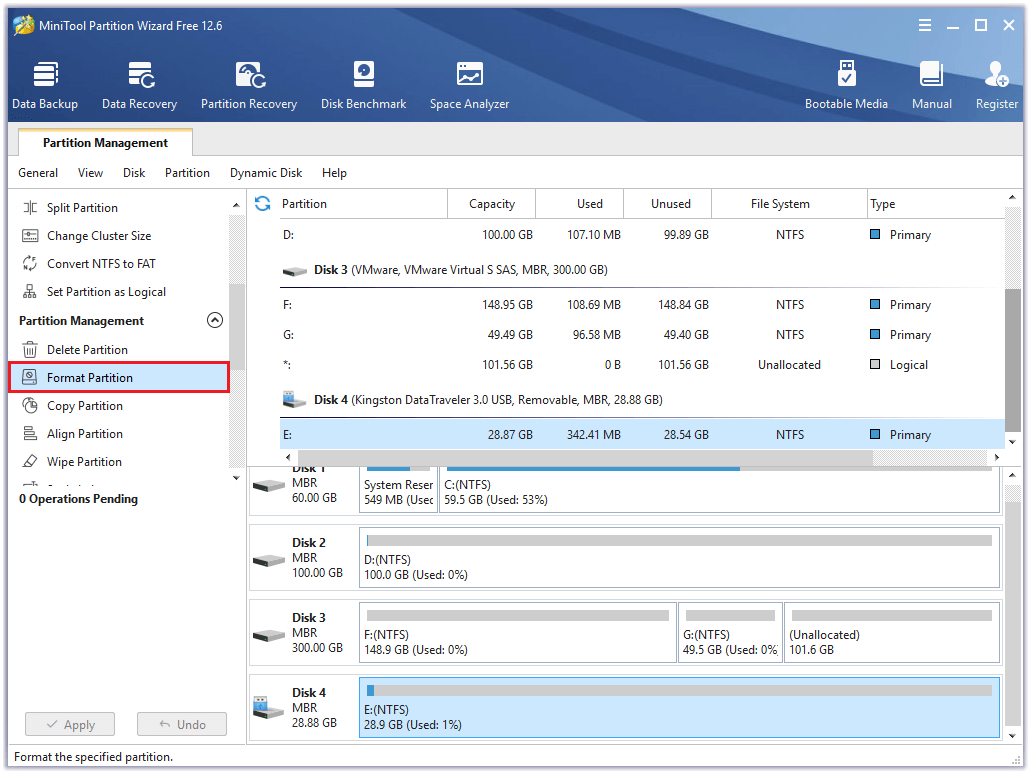Click the Wipe Partition icon
This screenshot has width=1033, height=775.
pyautogui.click(x=30, y=461)
